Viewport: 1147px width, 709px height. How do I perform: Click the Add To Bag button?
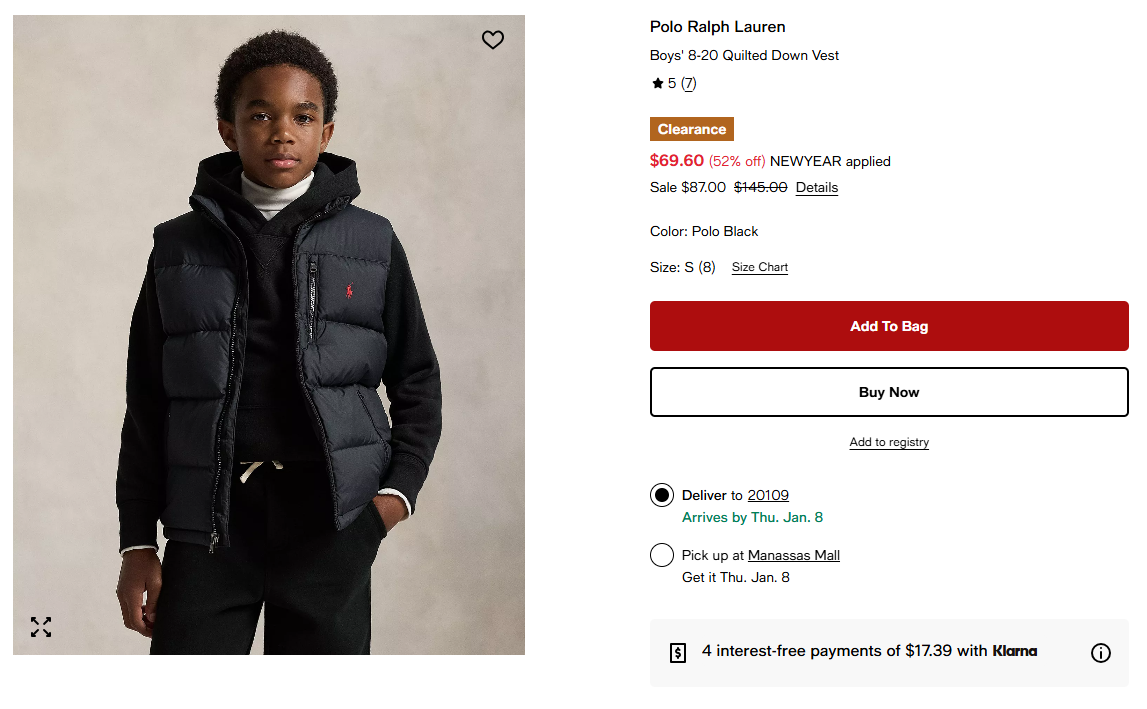point(888,326)
